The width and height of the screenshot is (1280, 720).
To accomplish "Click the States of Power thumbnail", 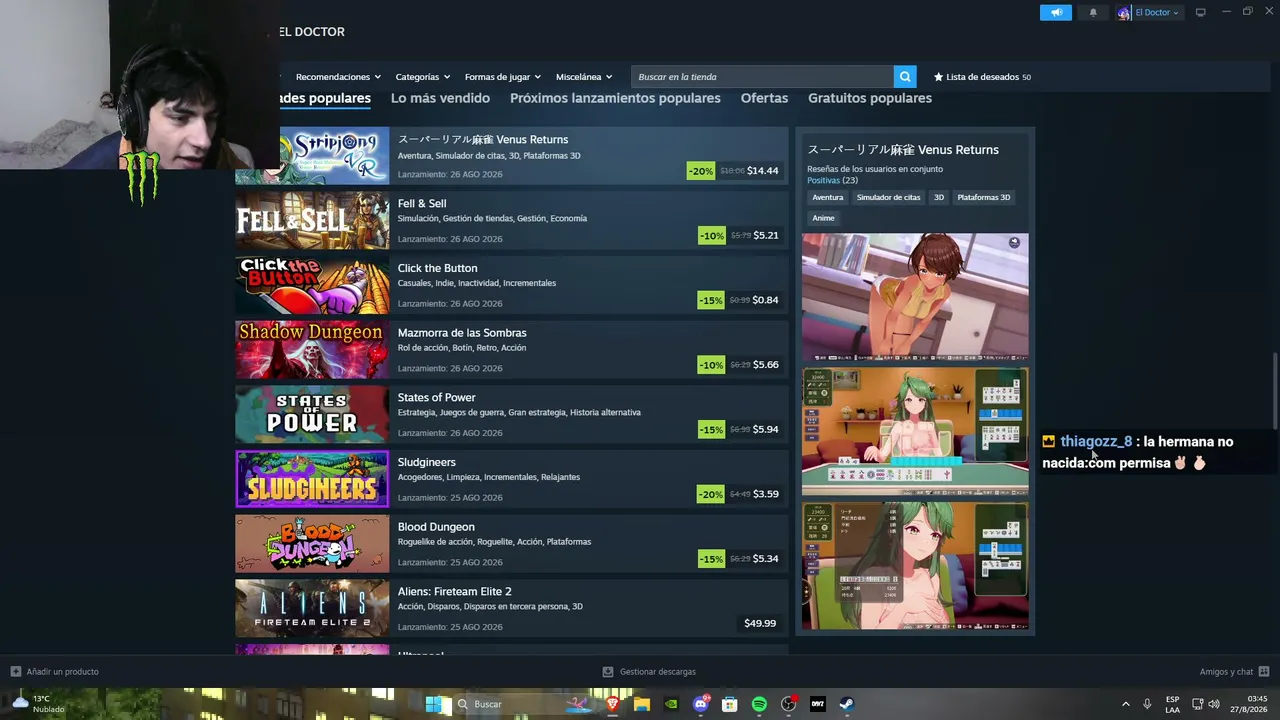I will click(x=312, y=414).
